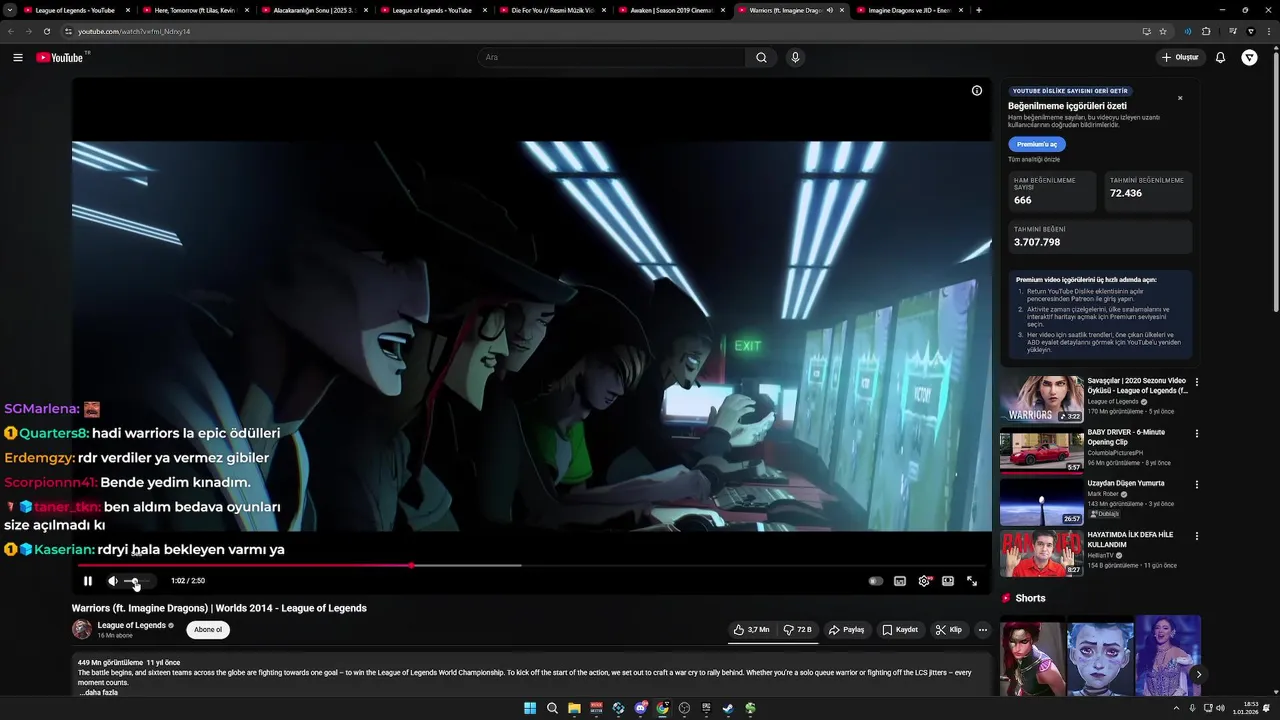This screenshot has height=720, width=1280.
Task: Toggle the autoplay switch
Action: click(x=876, y=581)
